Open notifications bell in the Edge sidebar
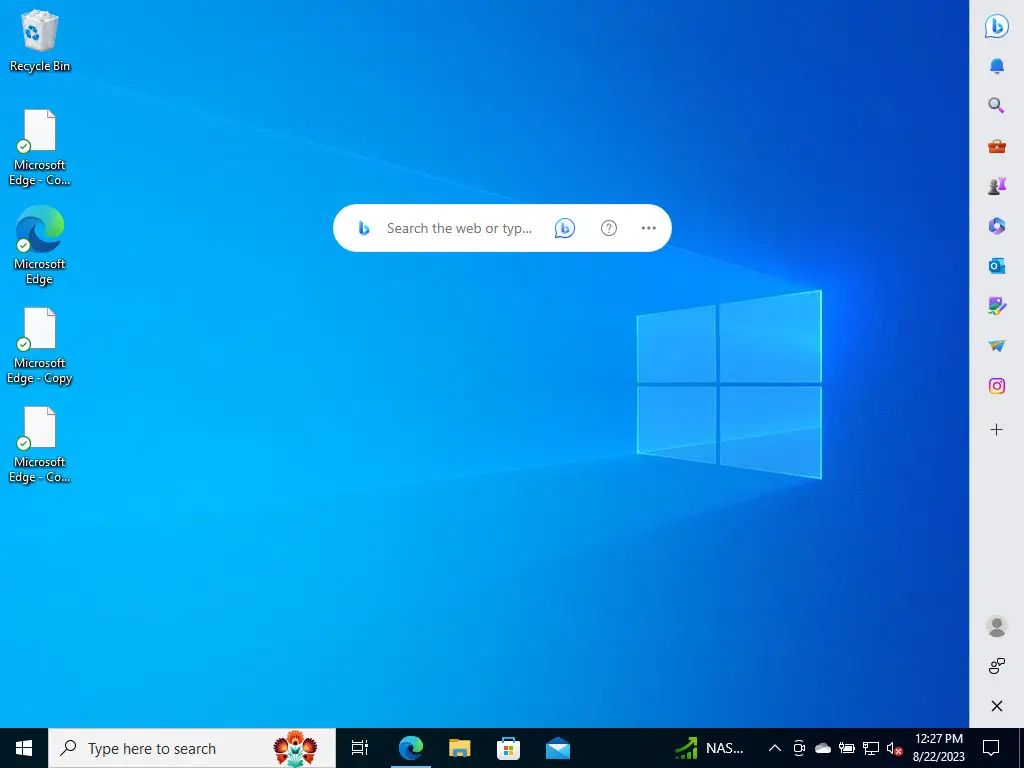The image size is (1024, 768). point(997,66)
